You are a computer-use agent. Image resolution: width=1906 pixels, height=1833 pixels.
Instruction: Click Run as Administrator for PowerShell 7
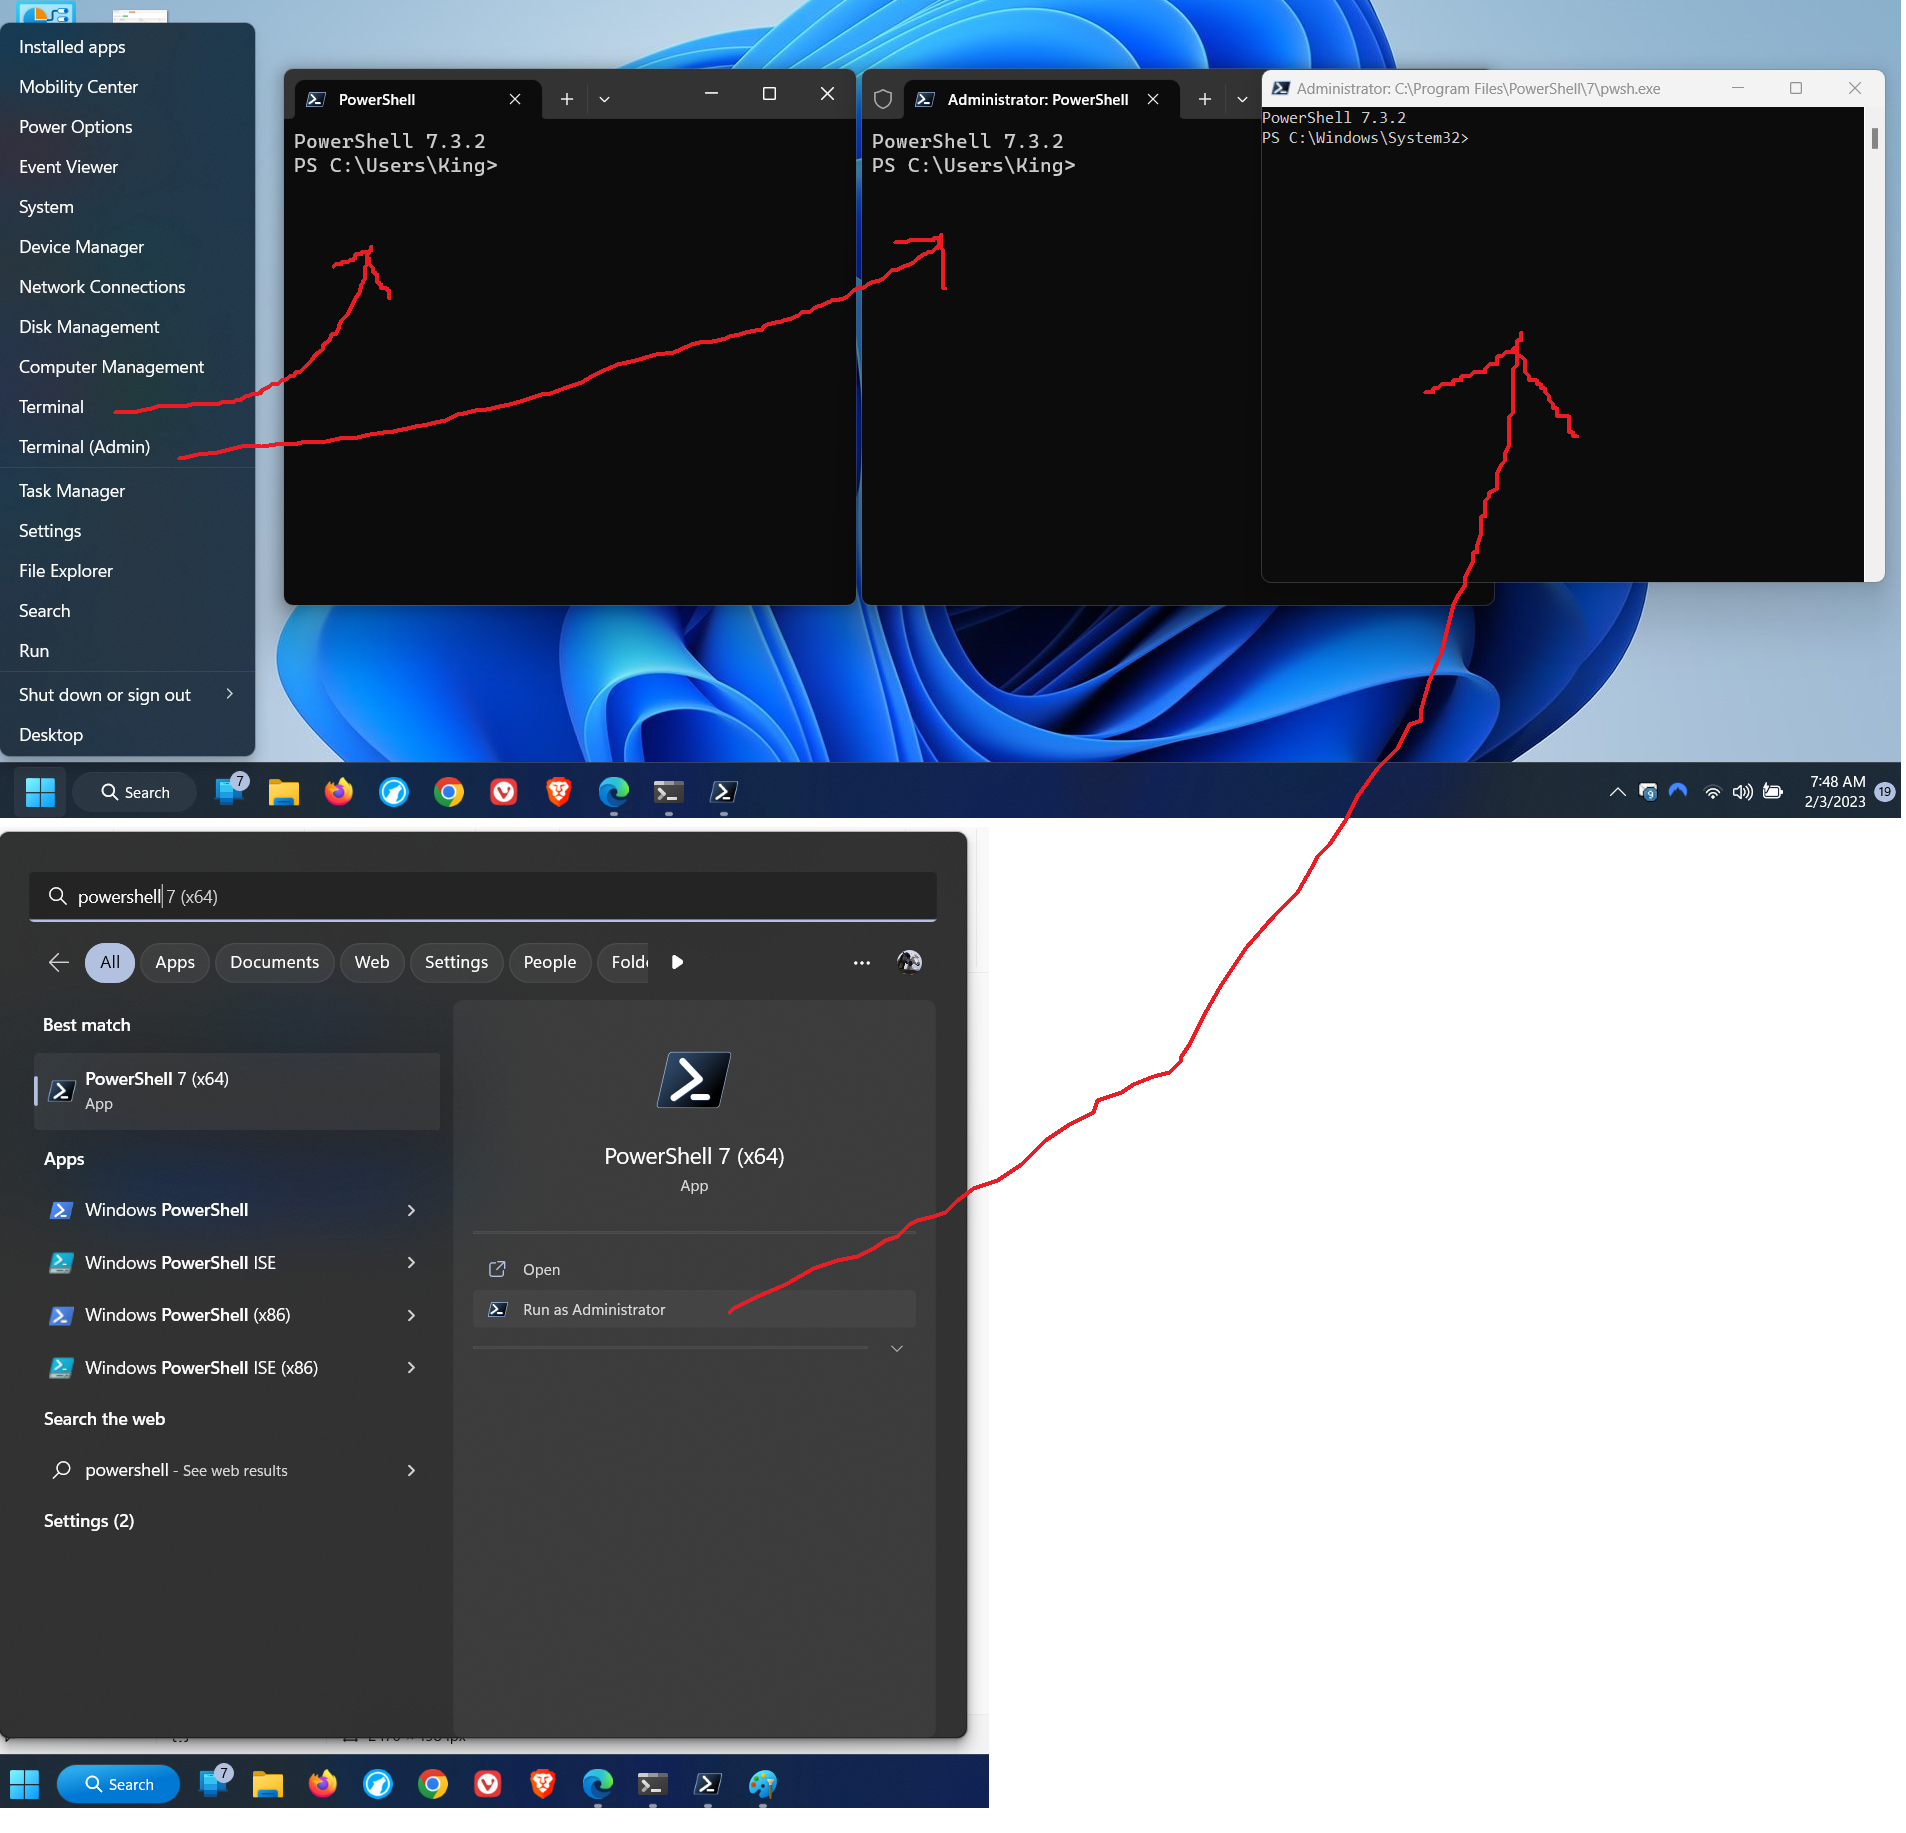(694, 1309)
